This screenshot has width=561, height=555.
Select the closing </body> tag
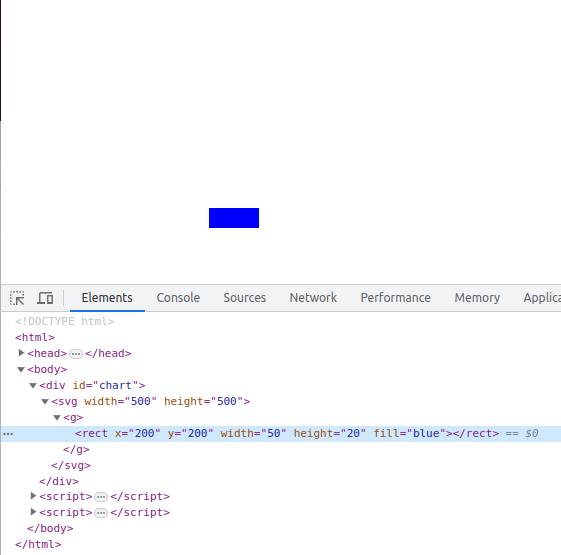50,529
